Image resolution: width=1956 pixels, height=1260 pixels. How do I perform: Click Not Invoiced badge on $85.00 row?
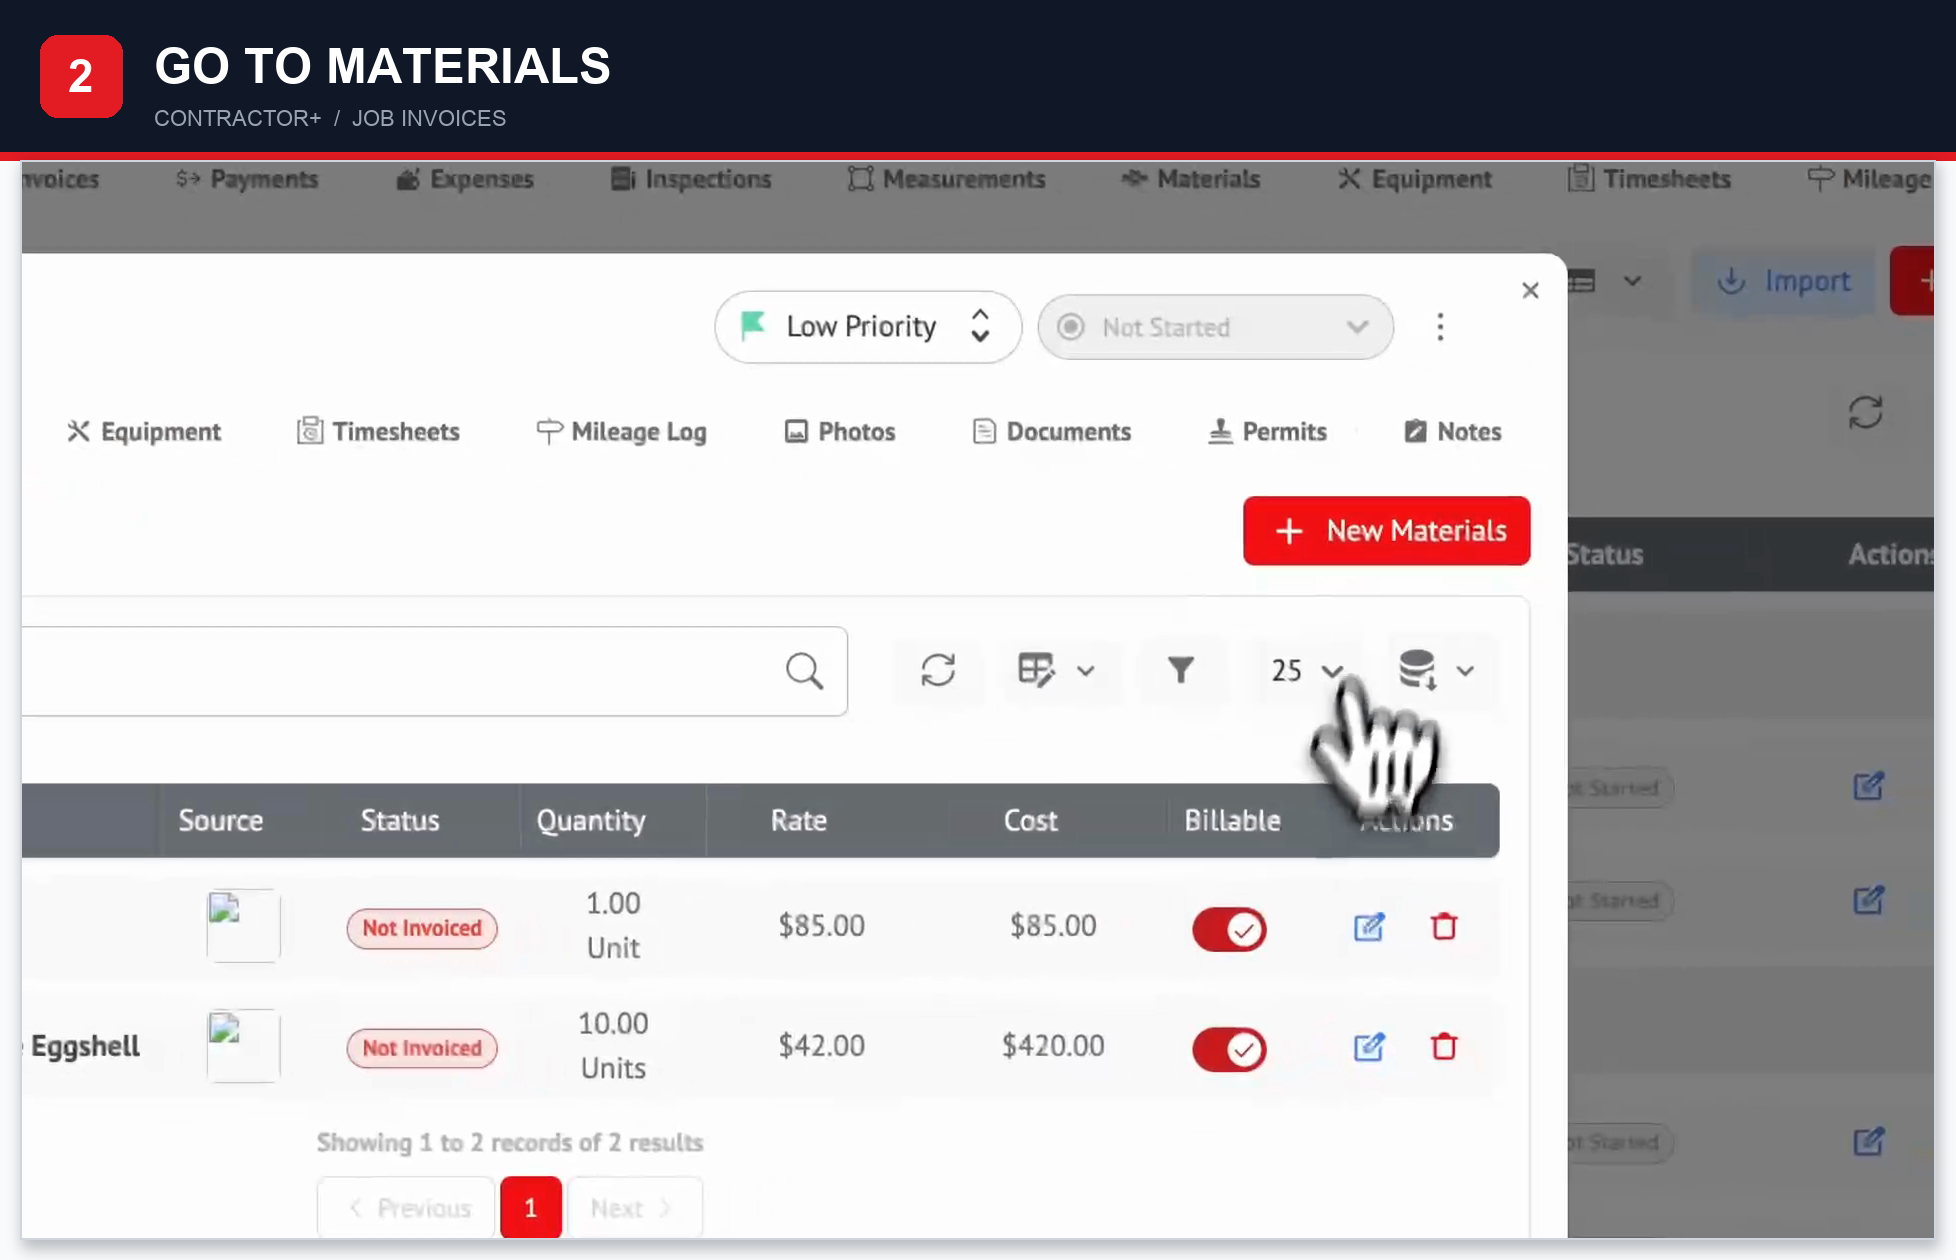[x=422, y=928]
